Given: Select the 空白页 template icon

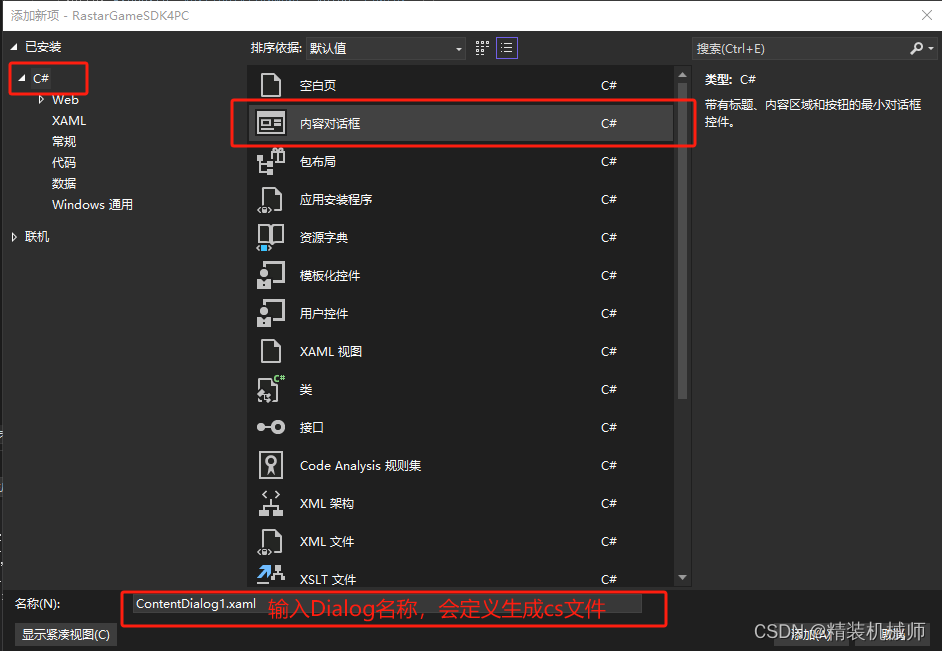Looking at the screenshot, I should tap(270, 85).
